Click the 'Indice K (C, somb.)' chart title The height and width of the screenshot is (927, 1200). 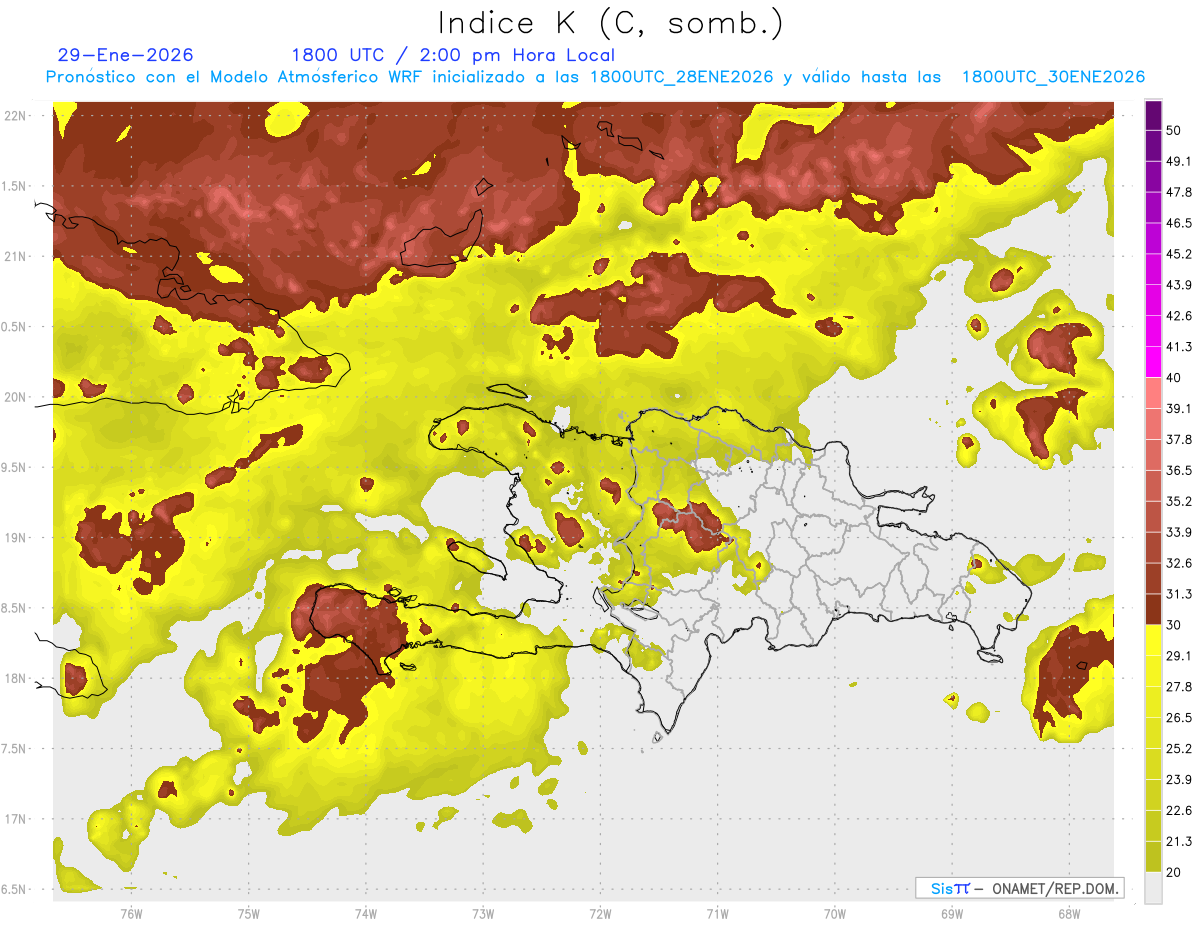[611, 24]
